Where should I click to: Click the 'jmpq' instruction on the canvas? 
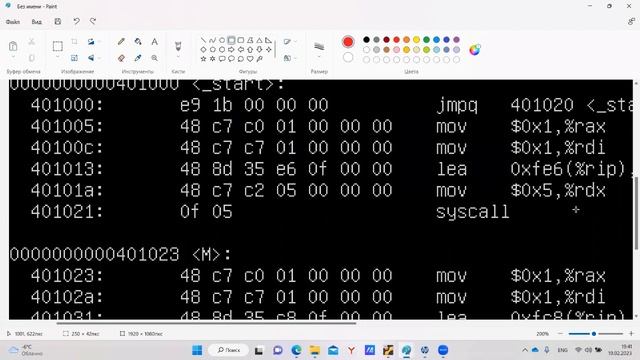pyautogui.click(x=456, y=106)
